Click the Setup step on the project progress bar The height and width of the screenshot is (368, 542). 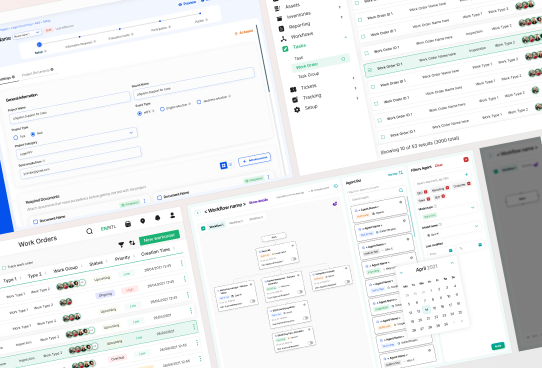39,44
